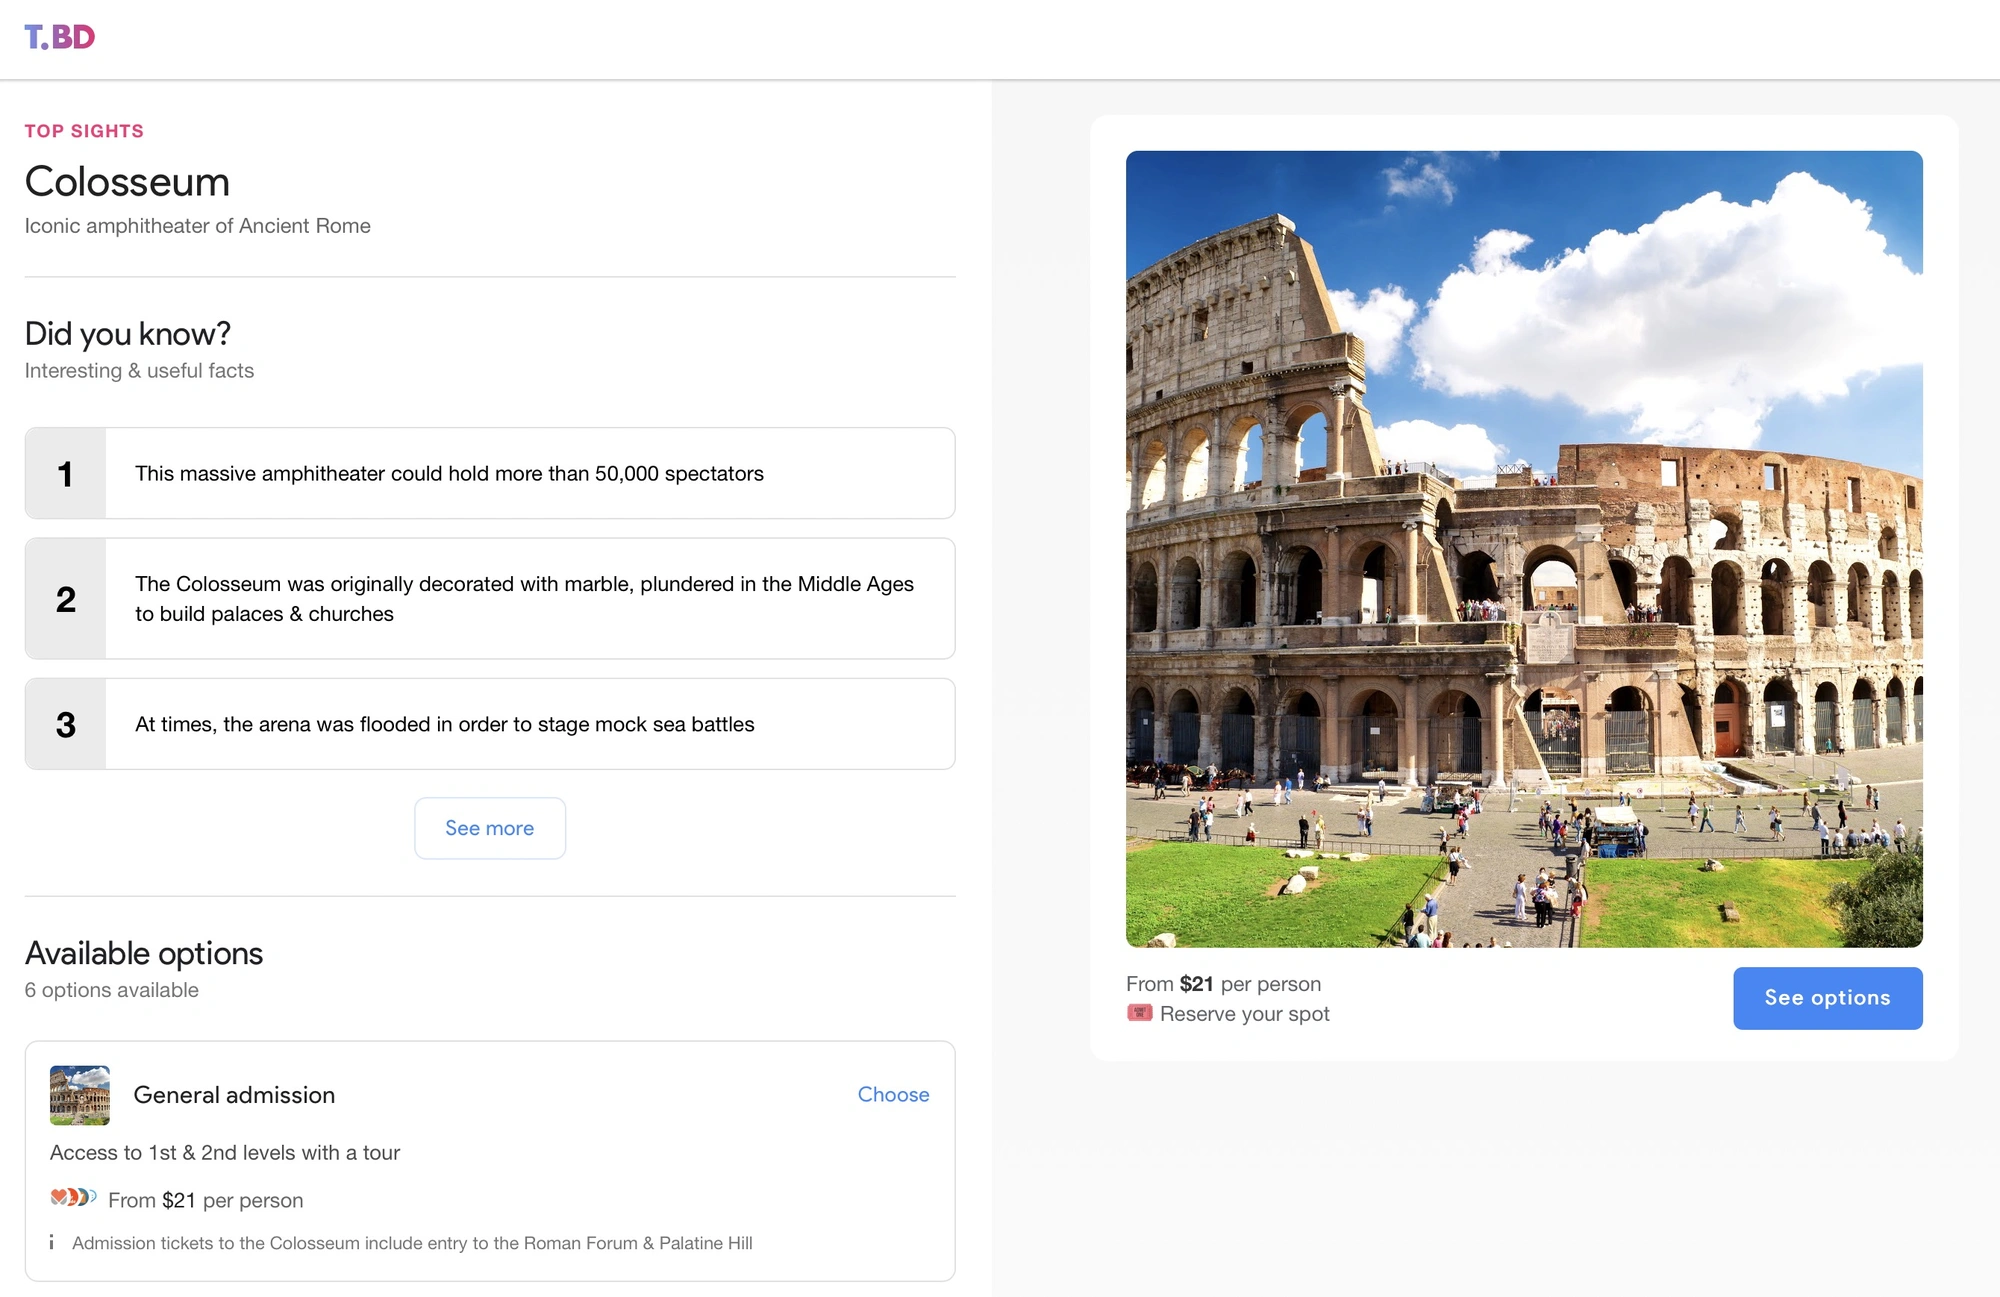The height and width of the screenshot is (1297, 2000).
Task: Click the General admission title
Action: click(x=234, y=1095)
